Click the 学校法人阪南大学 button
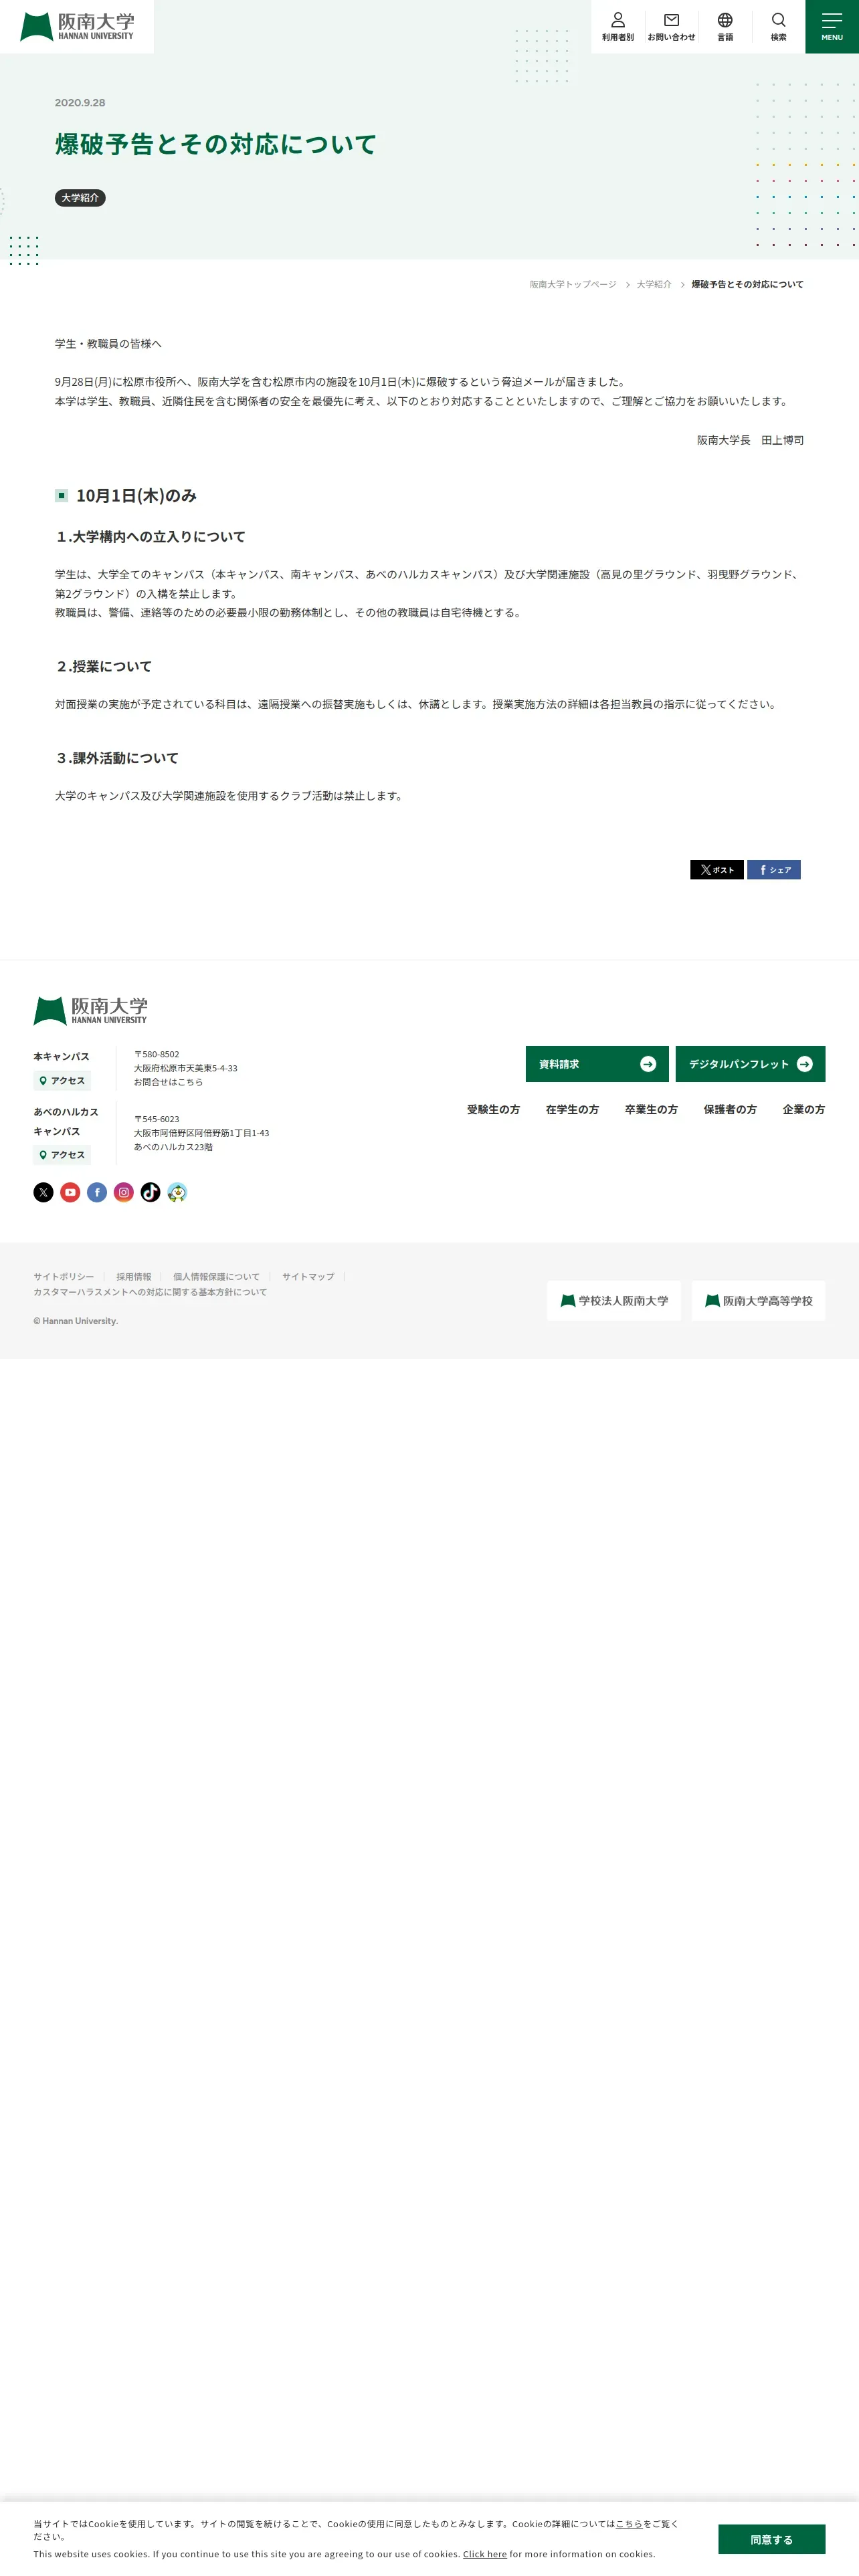 point(614,1301)
